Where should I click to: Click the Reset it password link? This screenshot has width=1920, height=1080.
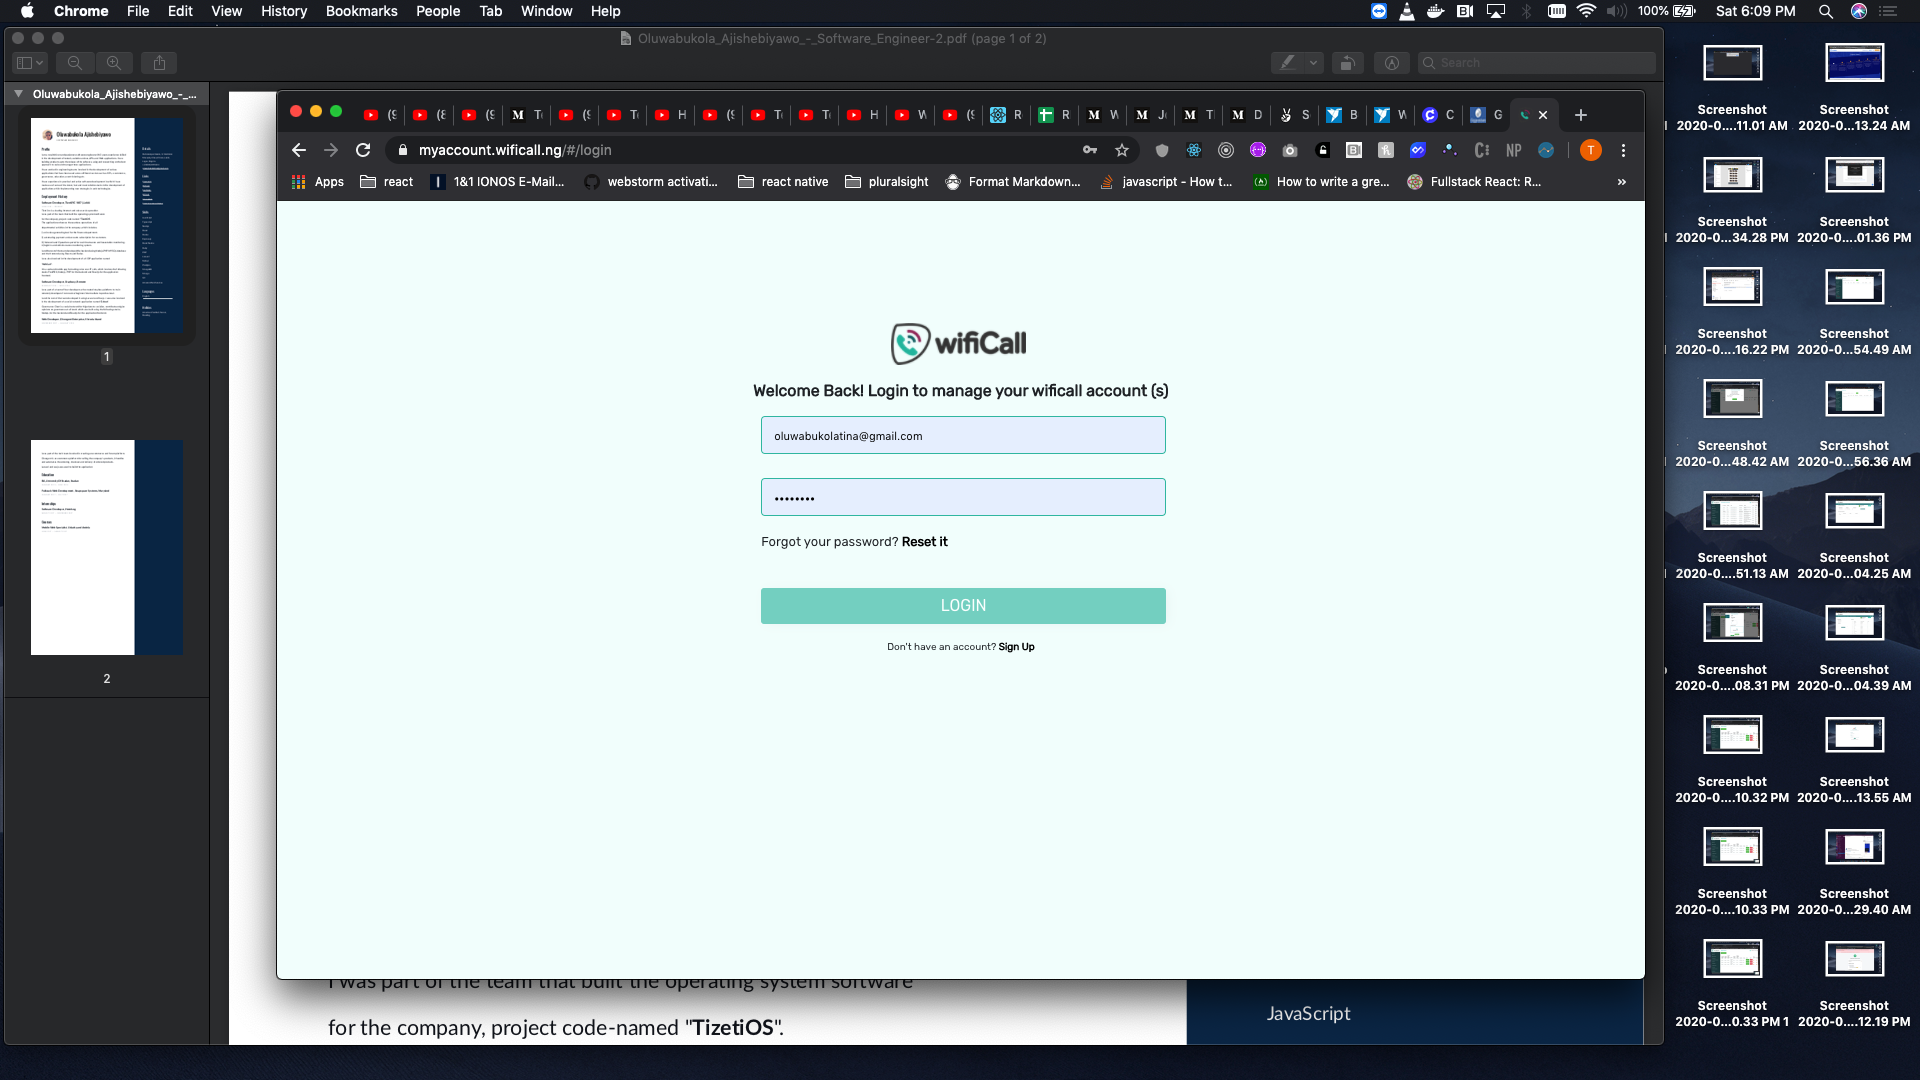(924, 542)
